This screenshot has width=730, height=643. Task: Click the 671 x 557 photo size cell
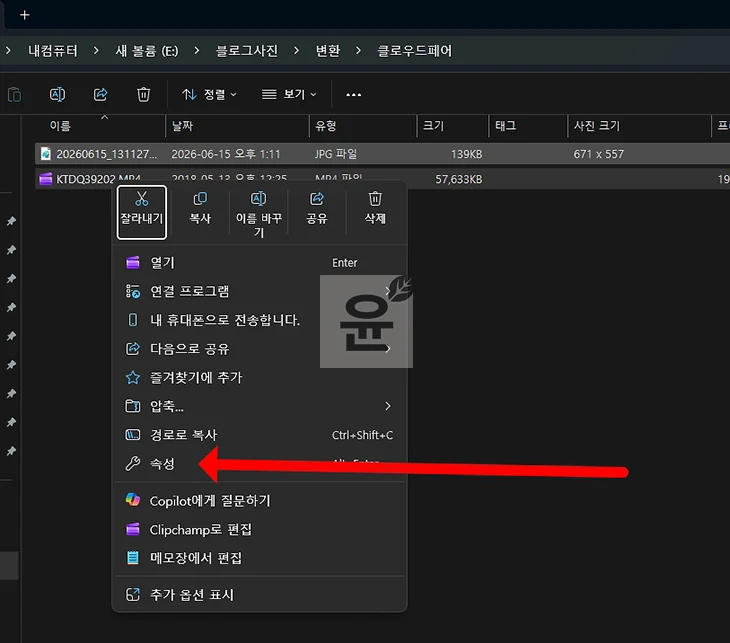tap(599, 154)
